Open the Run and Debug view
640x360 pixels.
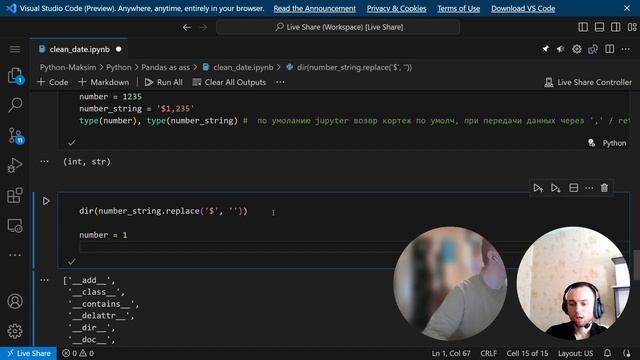[x=15, y=165]
